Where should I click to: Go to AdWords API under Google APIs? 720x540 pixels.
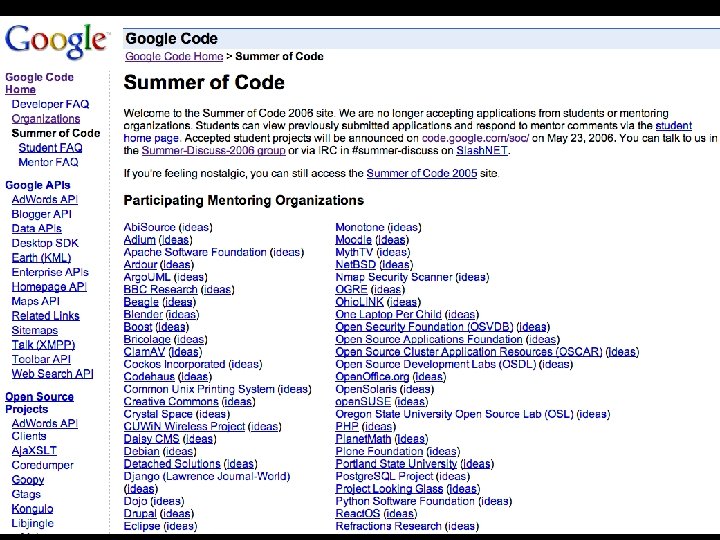pyautogui.click(x=44, y=199)
